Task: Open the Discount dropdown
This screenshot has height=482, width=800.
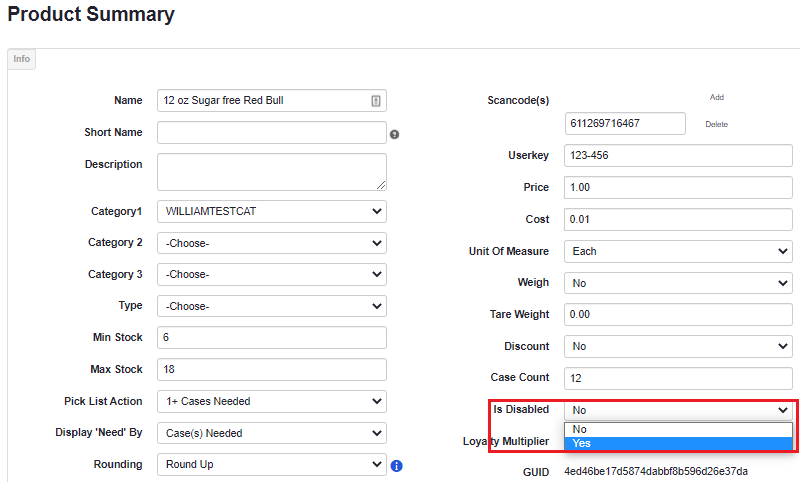Action: pos(678,346)
